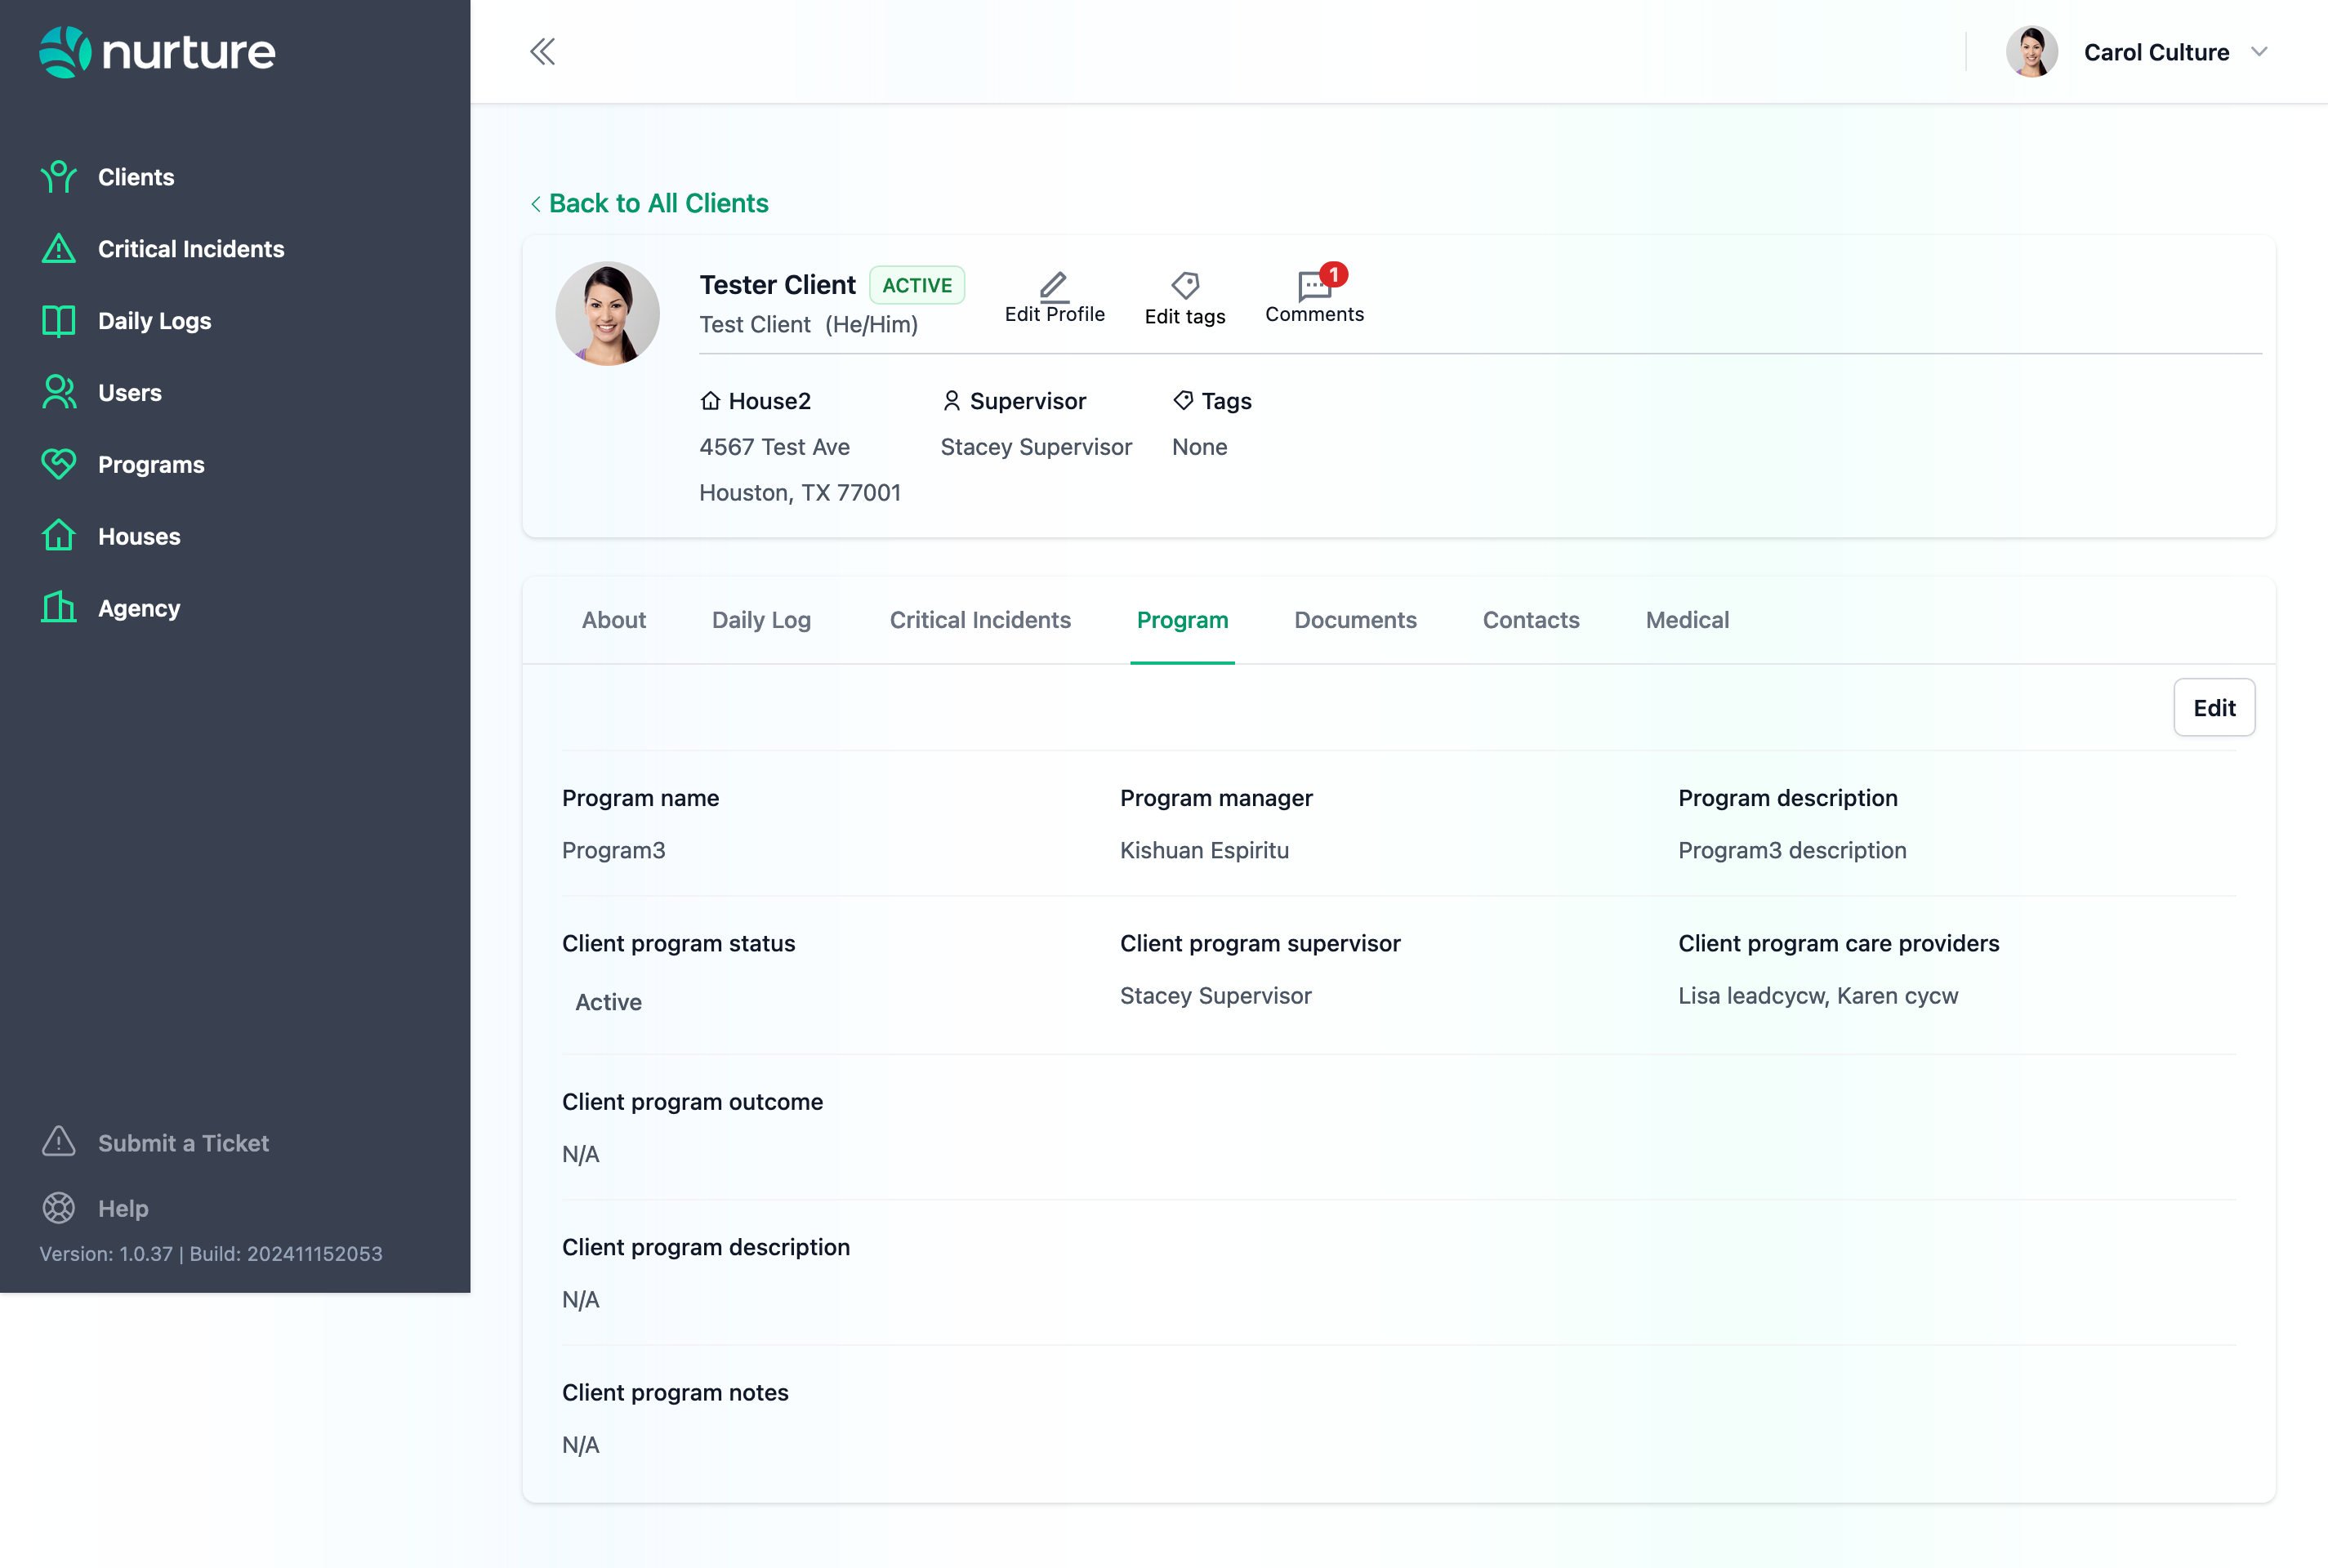Select the Programs heart icon in sidebar
The image size is (2328, 1568).
tap(58, 464)
